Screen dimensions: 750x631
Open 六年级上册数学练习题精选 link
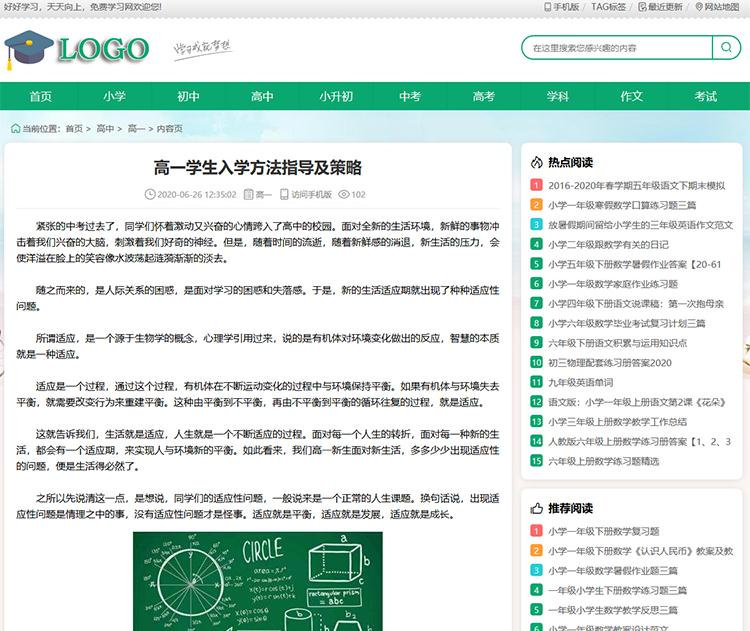pyautogui.click(x=604, y=461)
